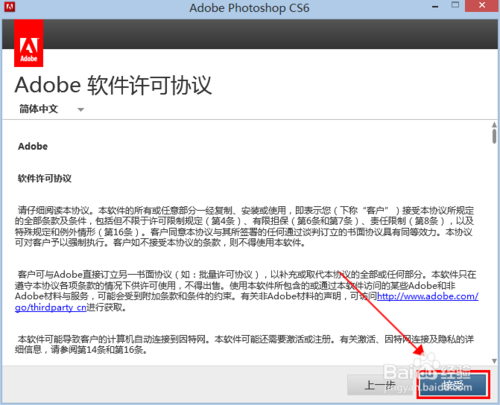Viewport: 500px width, 405px height.
Task: Click the license text scrollbar thumb
Action: pos(494,137)
